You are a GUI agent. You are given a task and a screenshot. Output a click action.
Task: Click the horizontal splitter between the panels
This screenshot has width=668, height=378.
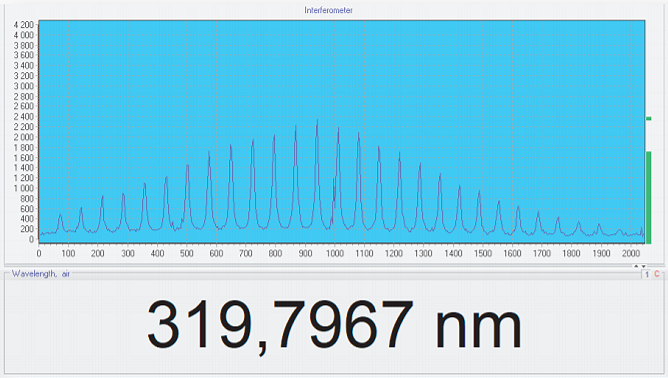[334, 266]
